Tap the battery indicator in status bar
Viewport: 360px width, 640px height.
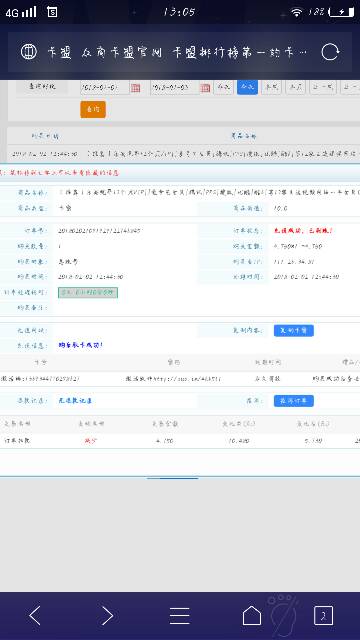point(342,12)
